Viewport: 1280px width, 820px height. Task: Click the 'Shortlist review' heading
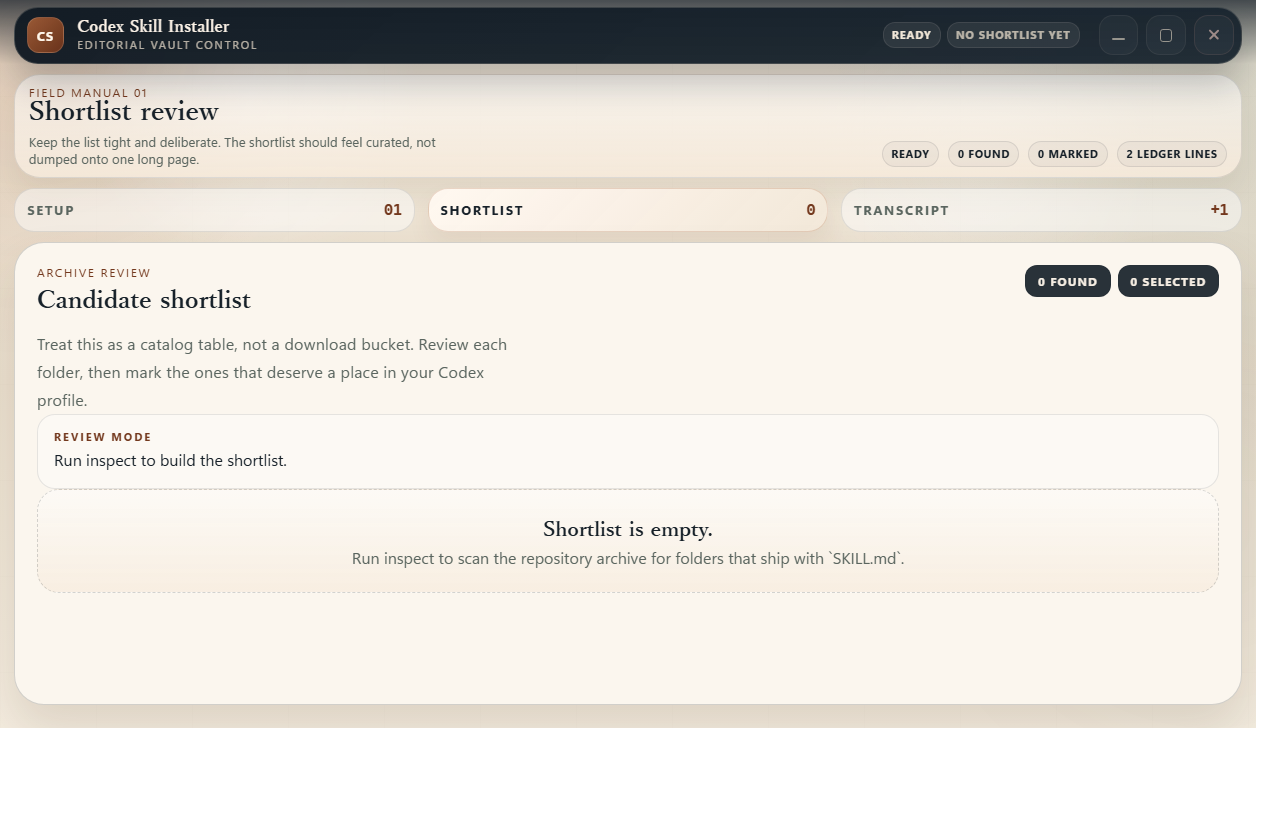tap(124, 111)
